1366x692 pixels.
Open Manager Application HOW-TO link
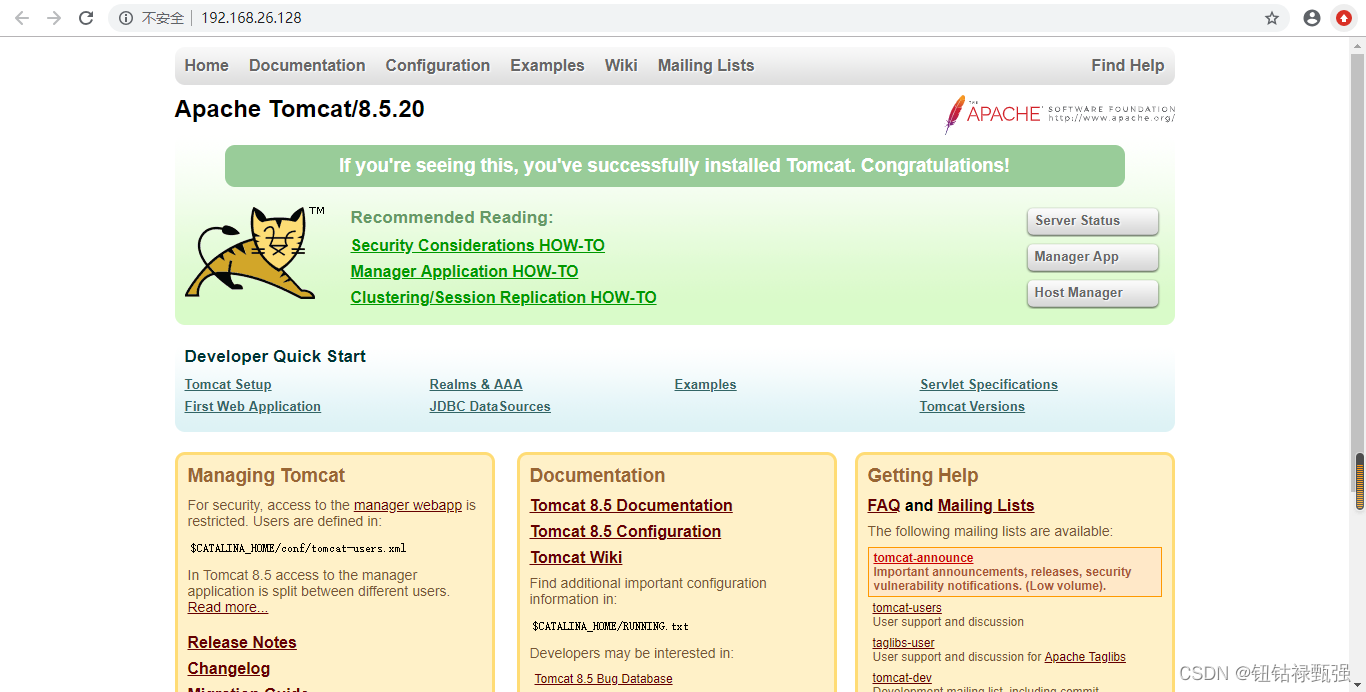pos(464,271)
